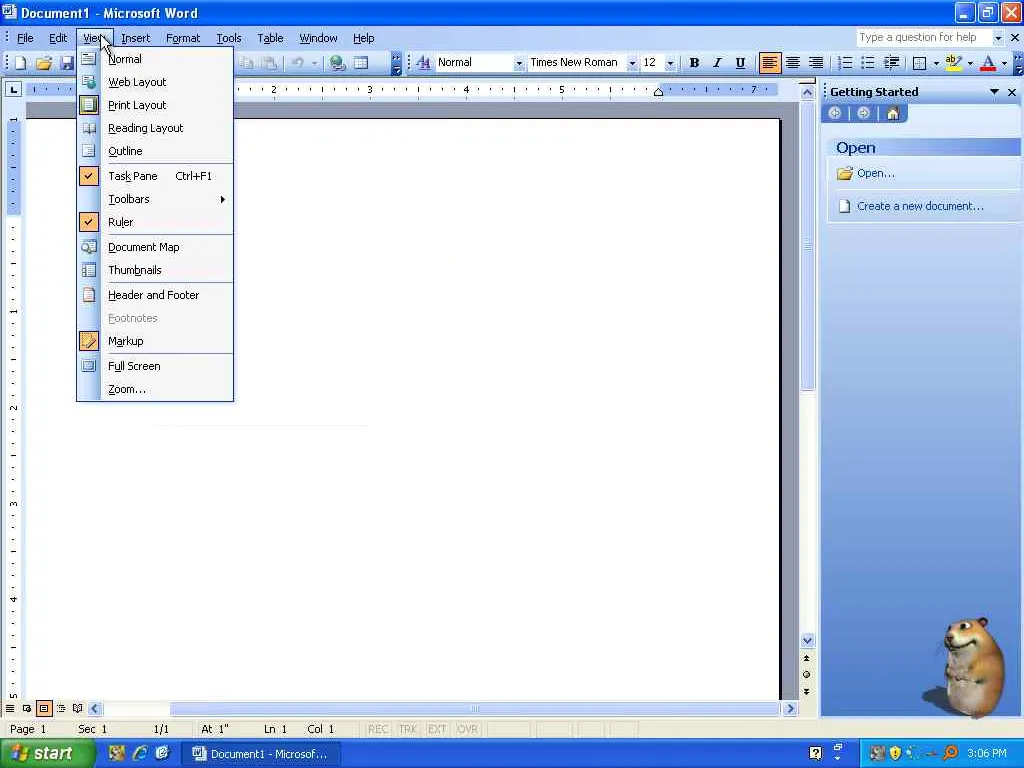Click the Open folder toolbar icon
This screenshot has width=1024, height=768.
coord(44,63)
